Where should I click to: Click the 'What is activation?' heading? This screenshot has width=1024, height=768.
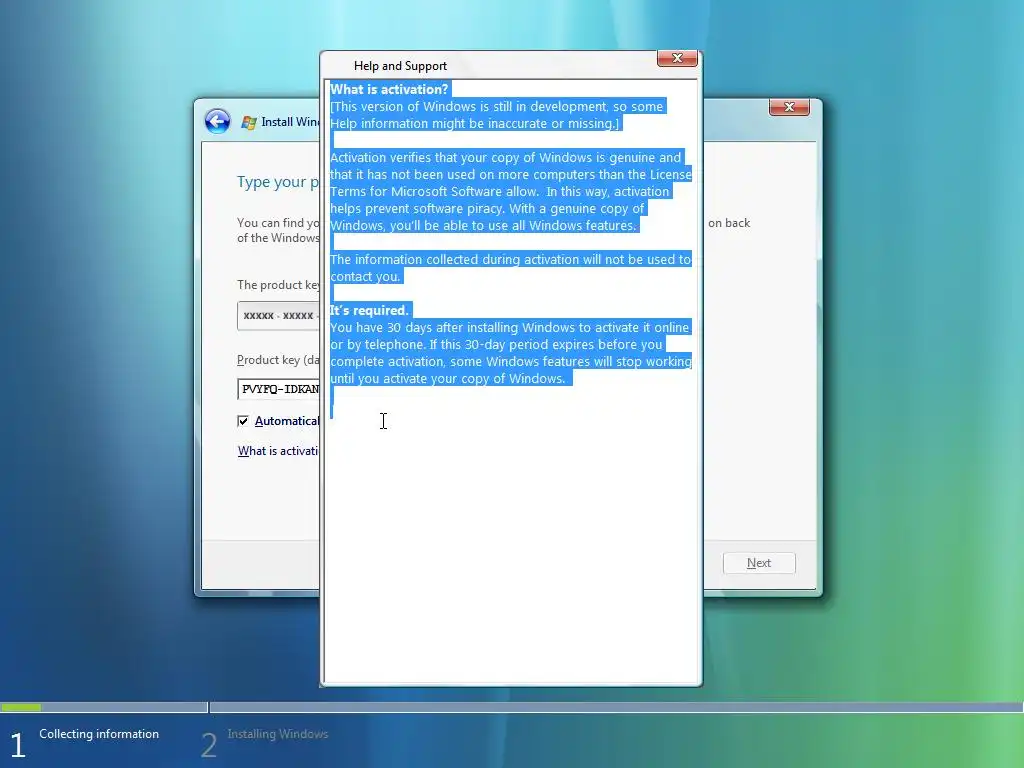point(389,89)
